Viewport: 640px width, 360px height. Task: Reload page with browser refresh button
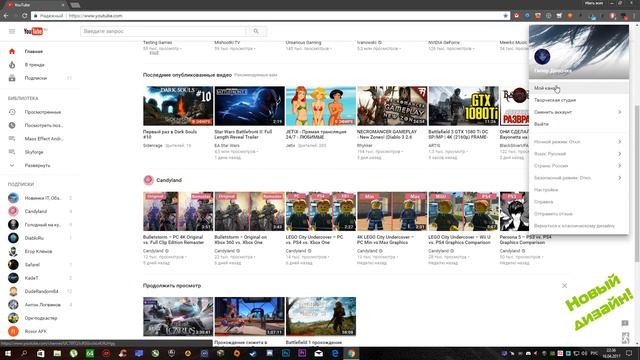[24, 16]
